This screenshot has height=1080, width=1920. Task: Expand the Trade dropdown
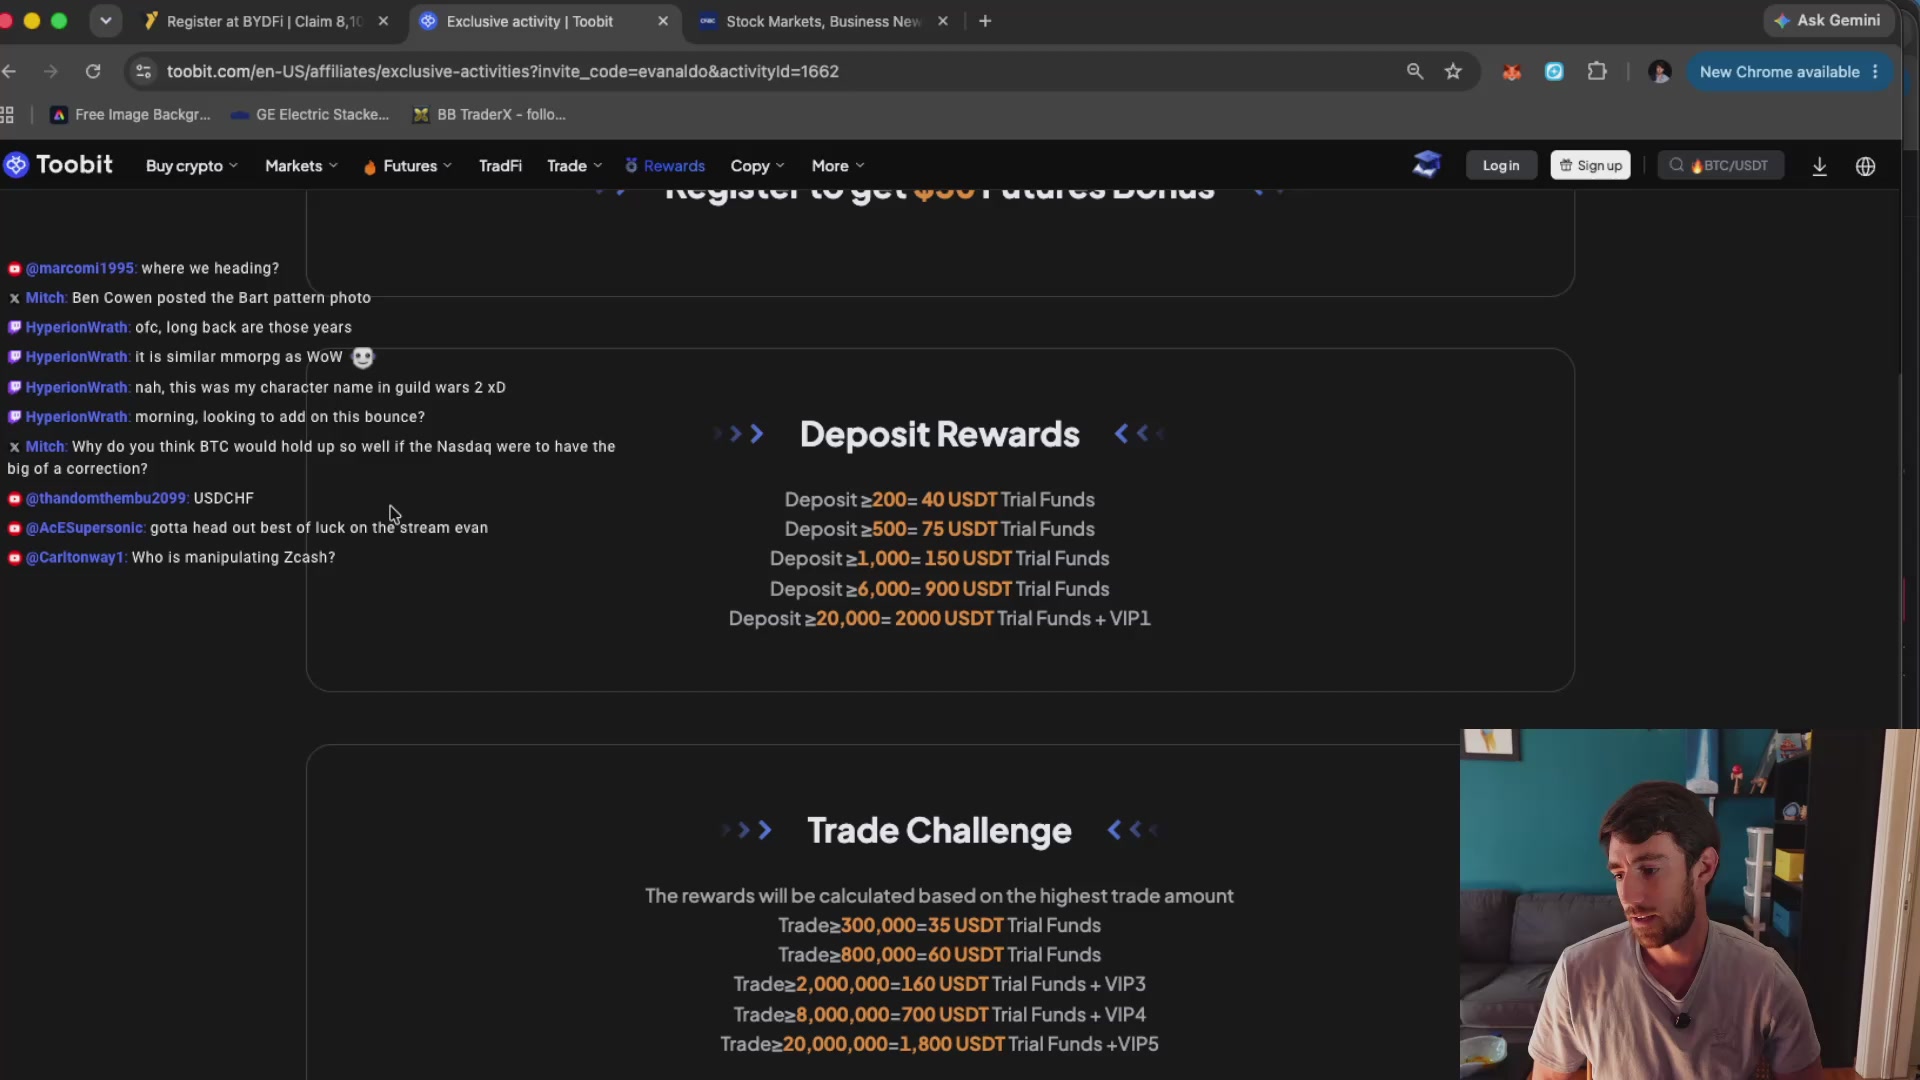574,166
